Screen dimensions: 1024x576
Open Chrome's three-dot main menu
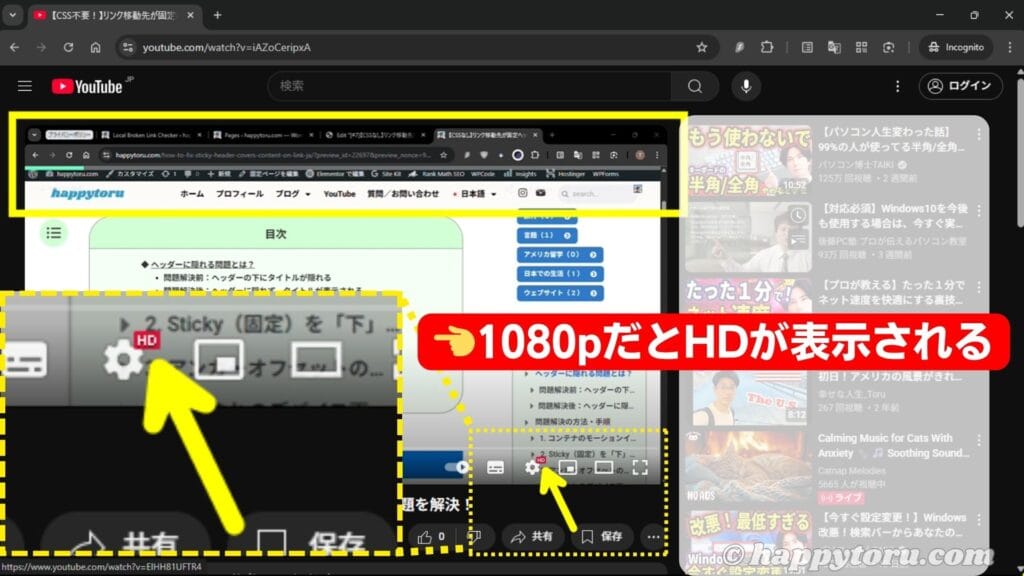(x=1010, y=47)
